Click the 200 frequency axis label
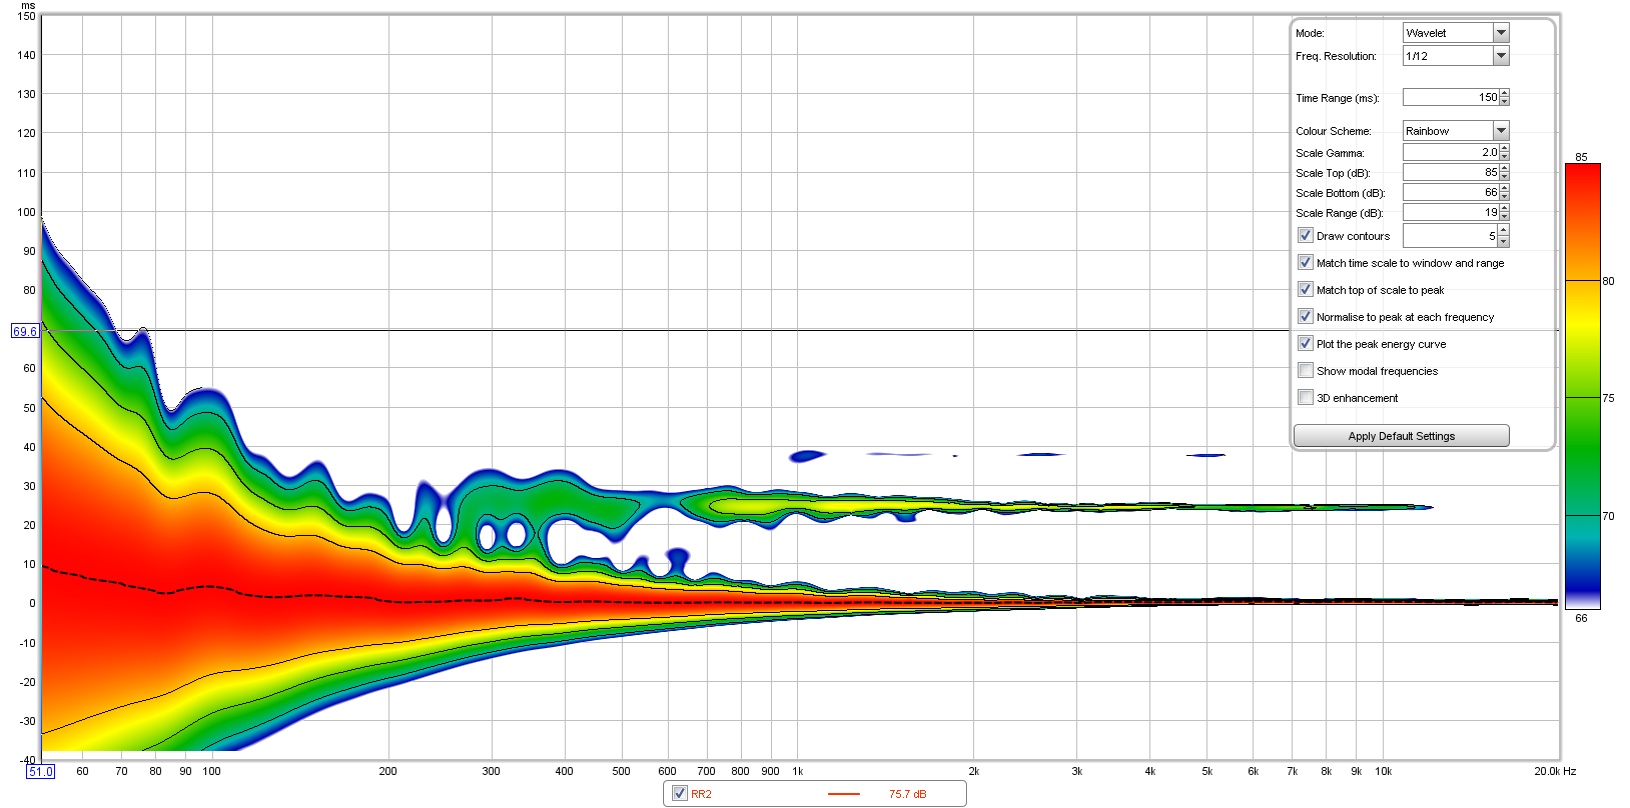The width and height of the screenshot is (1630, 808). (388, 771)
